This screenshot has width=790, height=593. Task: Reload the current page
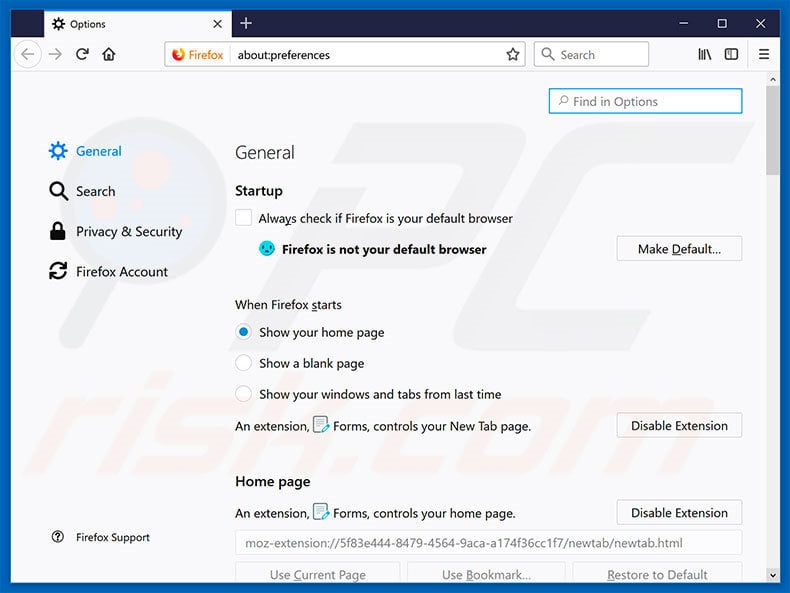83,54
